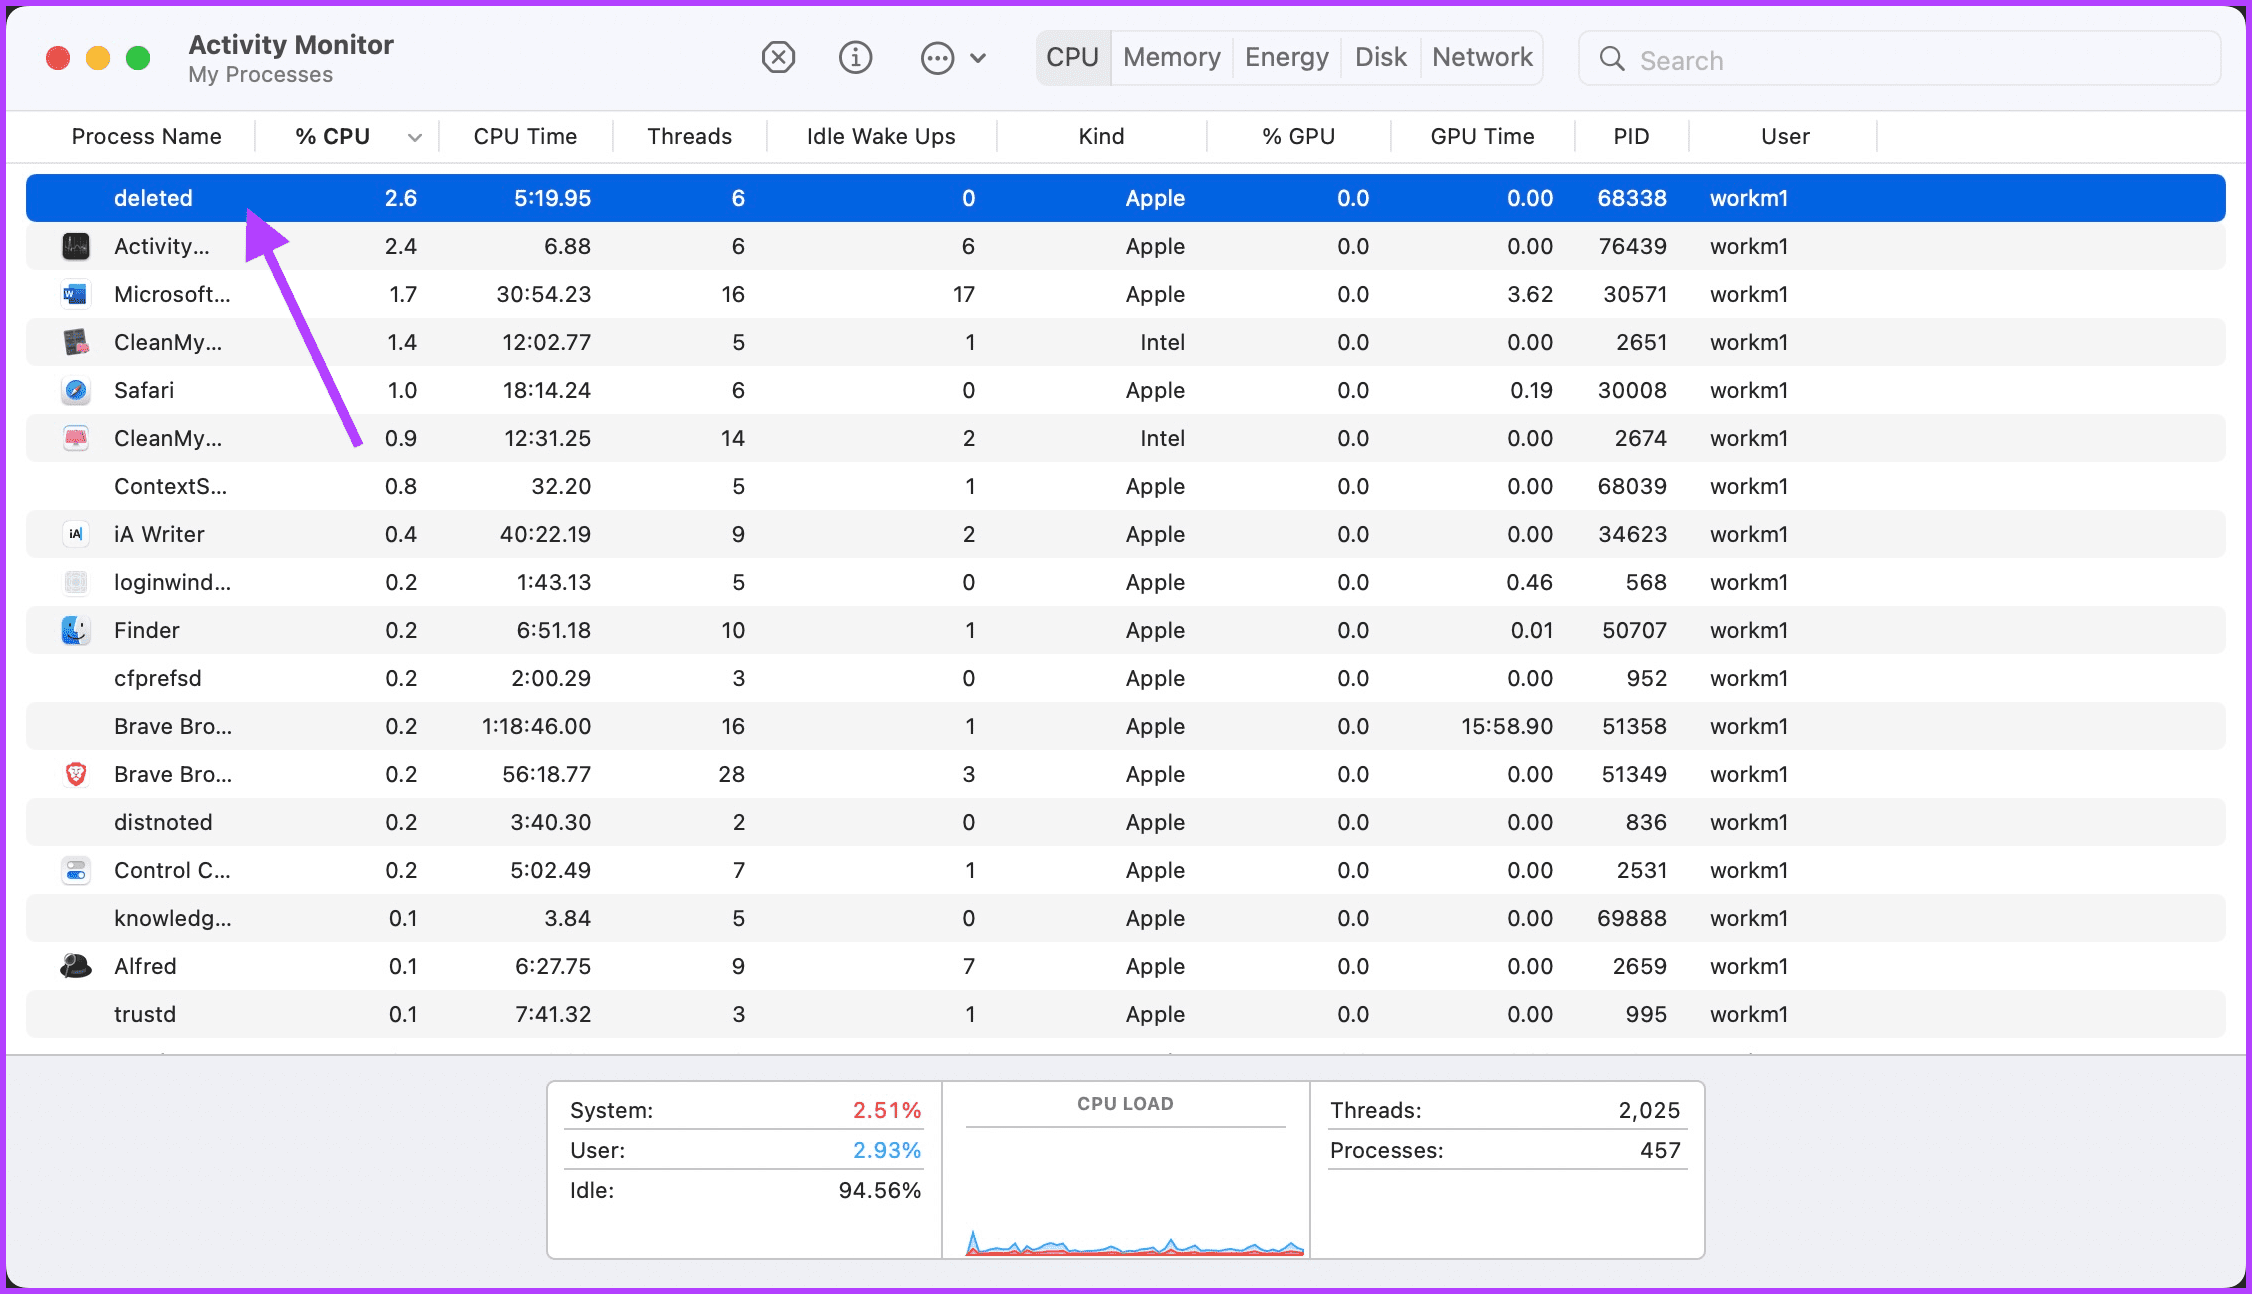Image resolution: width=2252 pixels, height=1294 pixels.
Task: Select the Brave Bro... row with PID 51358
Action: pyautogui.click(x=1125, y=726)
